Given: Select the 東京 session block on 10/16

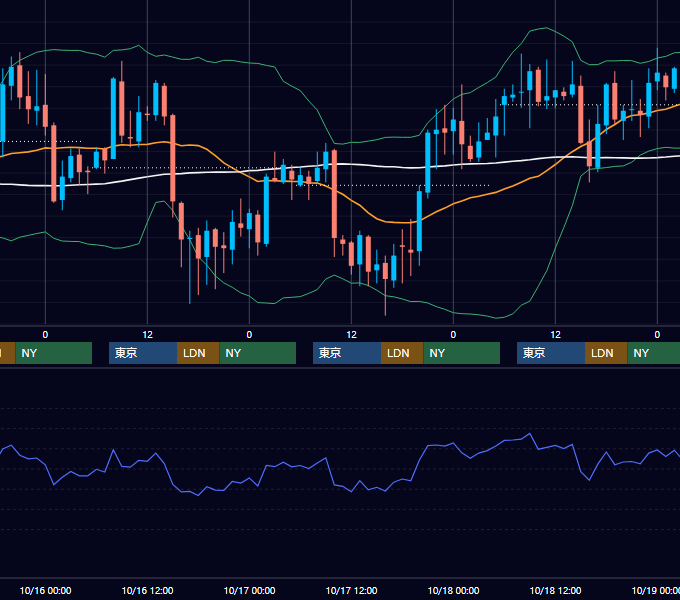Looking at the screenshot, I should [143, 353].
